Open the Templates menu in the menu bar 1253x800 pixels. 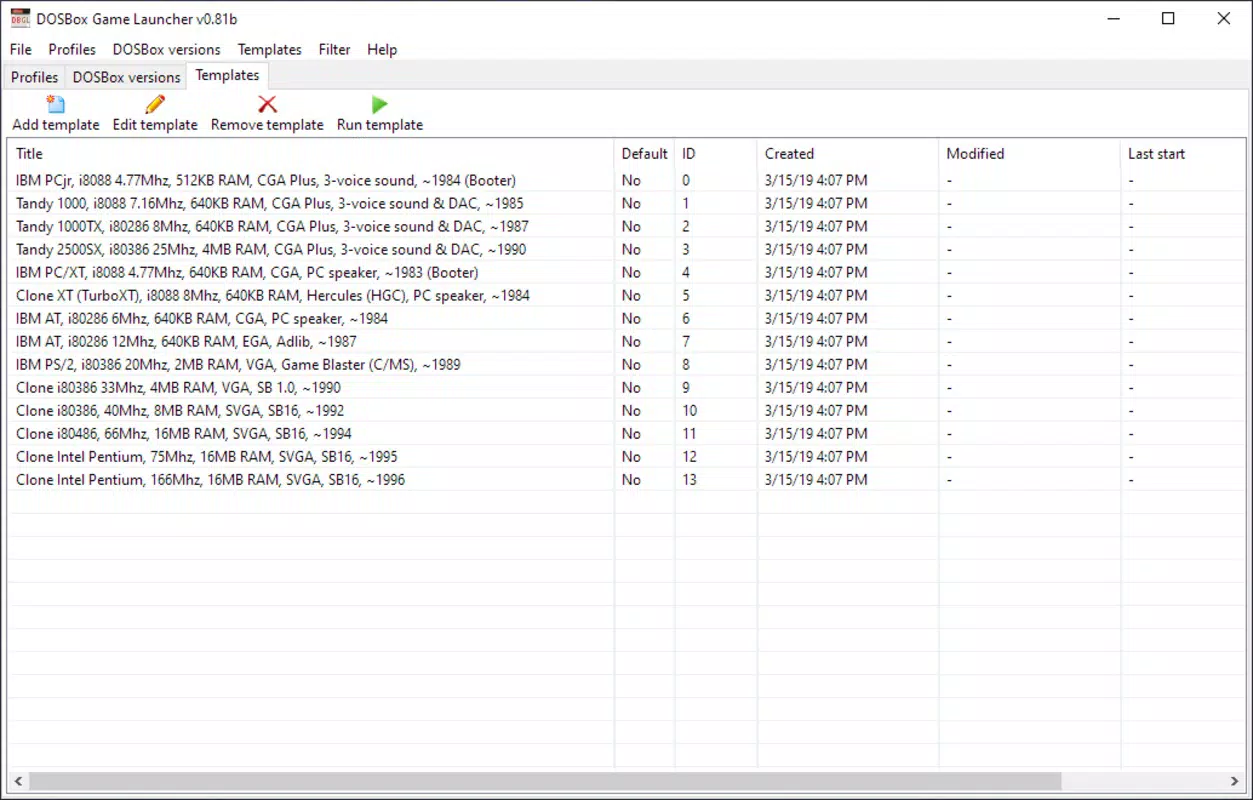click(x=269, y=49)
